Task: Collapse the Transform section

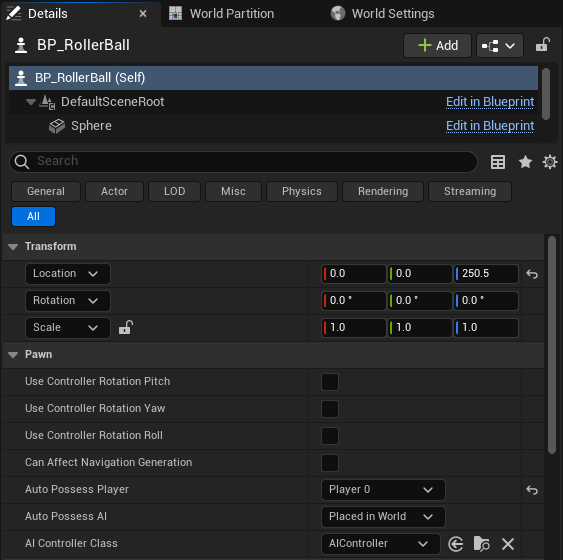Action: (x=13, y=247)
